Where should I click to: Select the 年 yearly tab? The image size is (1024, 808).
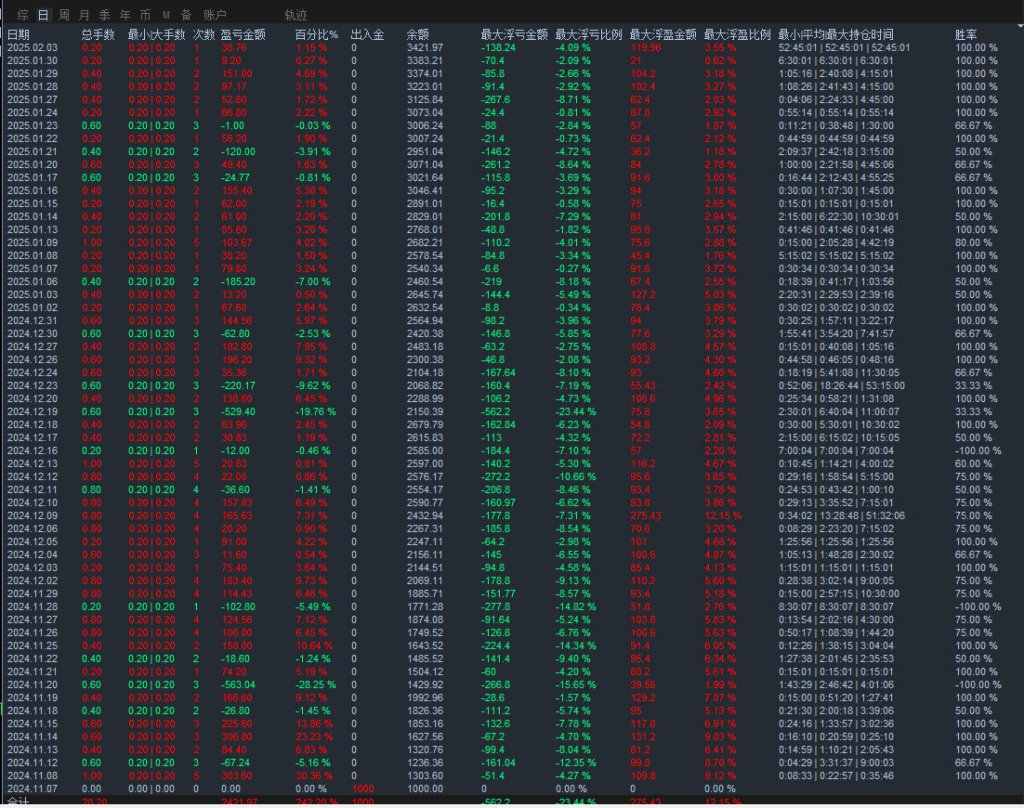(124, 15)
